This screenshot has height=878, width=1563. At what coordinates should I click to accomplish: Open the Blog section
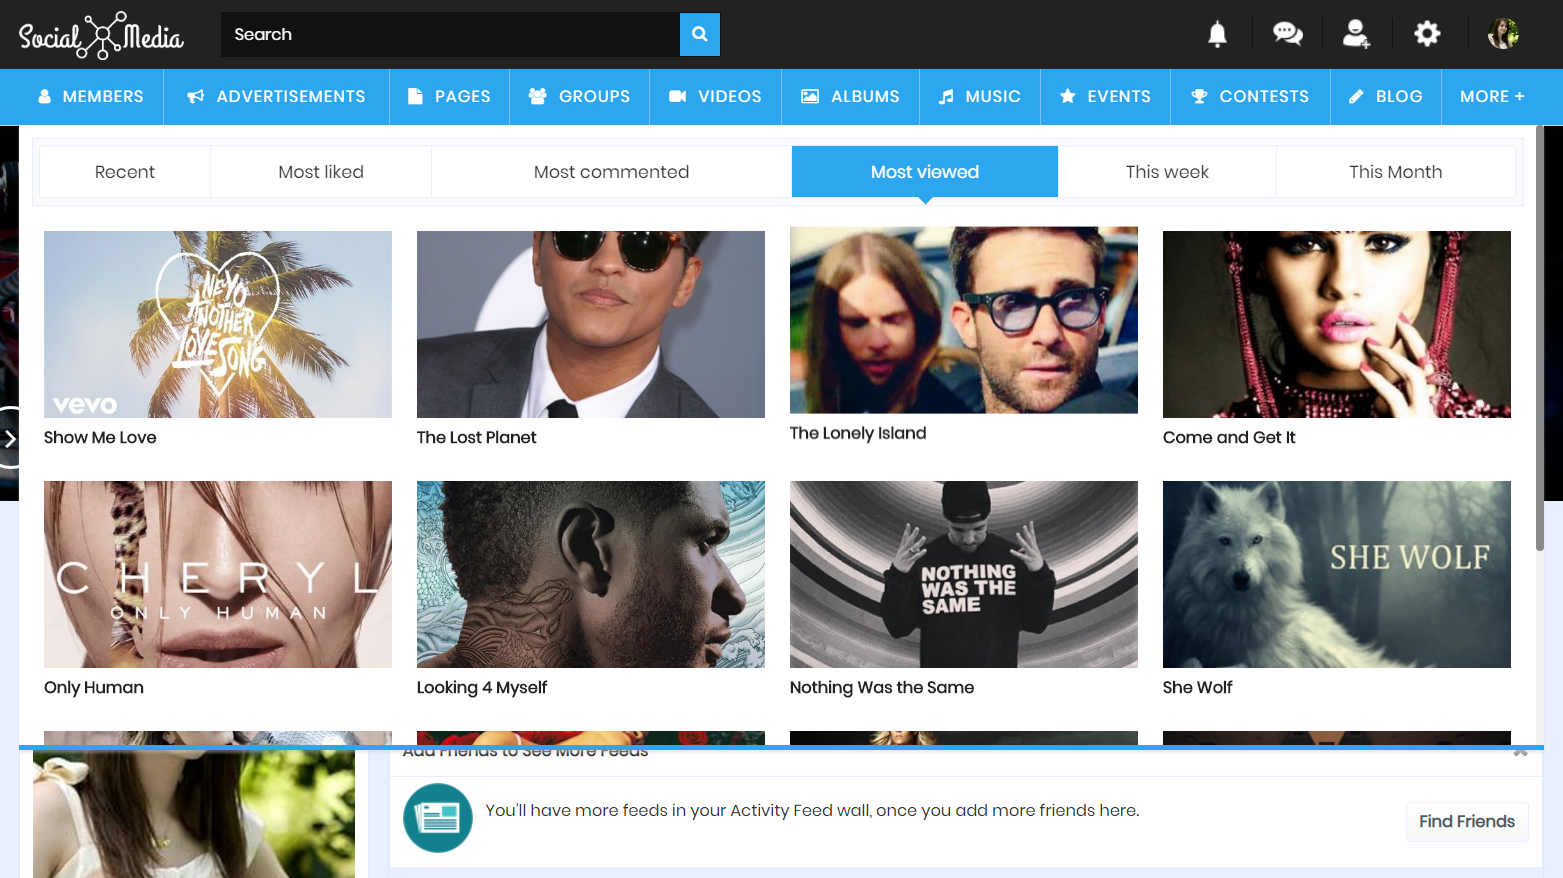(x=1386, y=96)
